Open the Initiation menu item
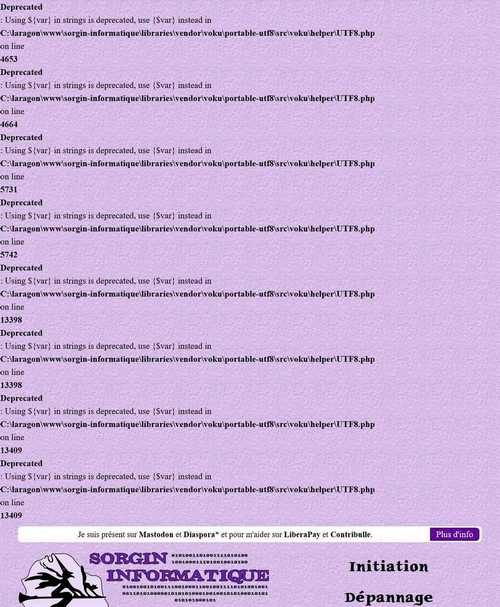This screenshot has width=500, height=607. 389,567
